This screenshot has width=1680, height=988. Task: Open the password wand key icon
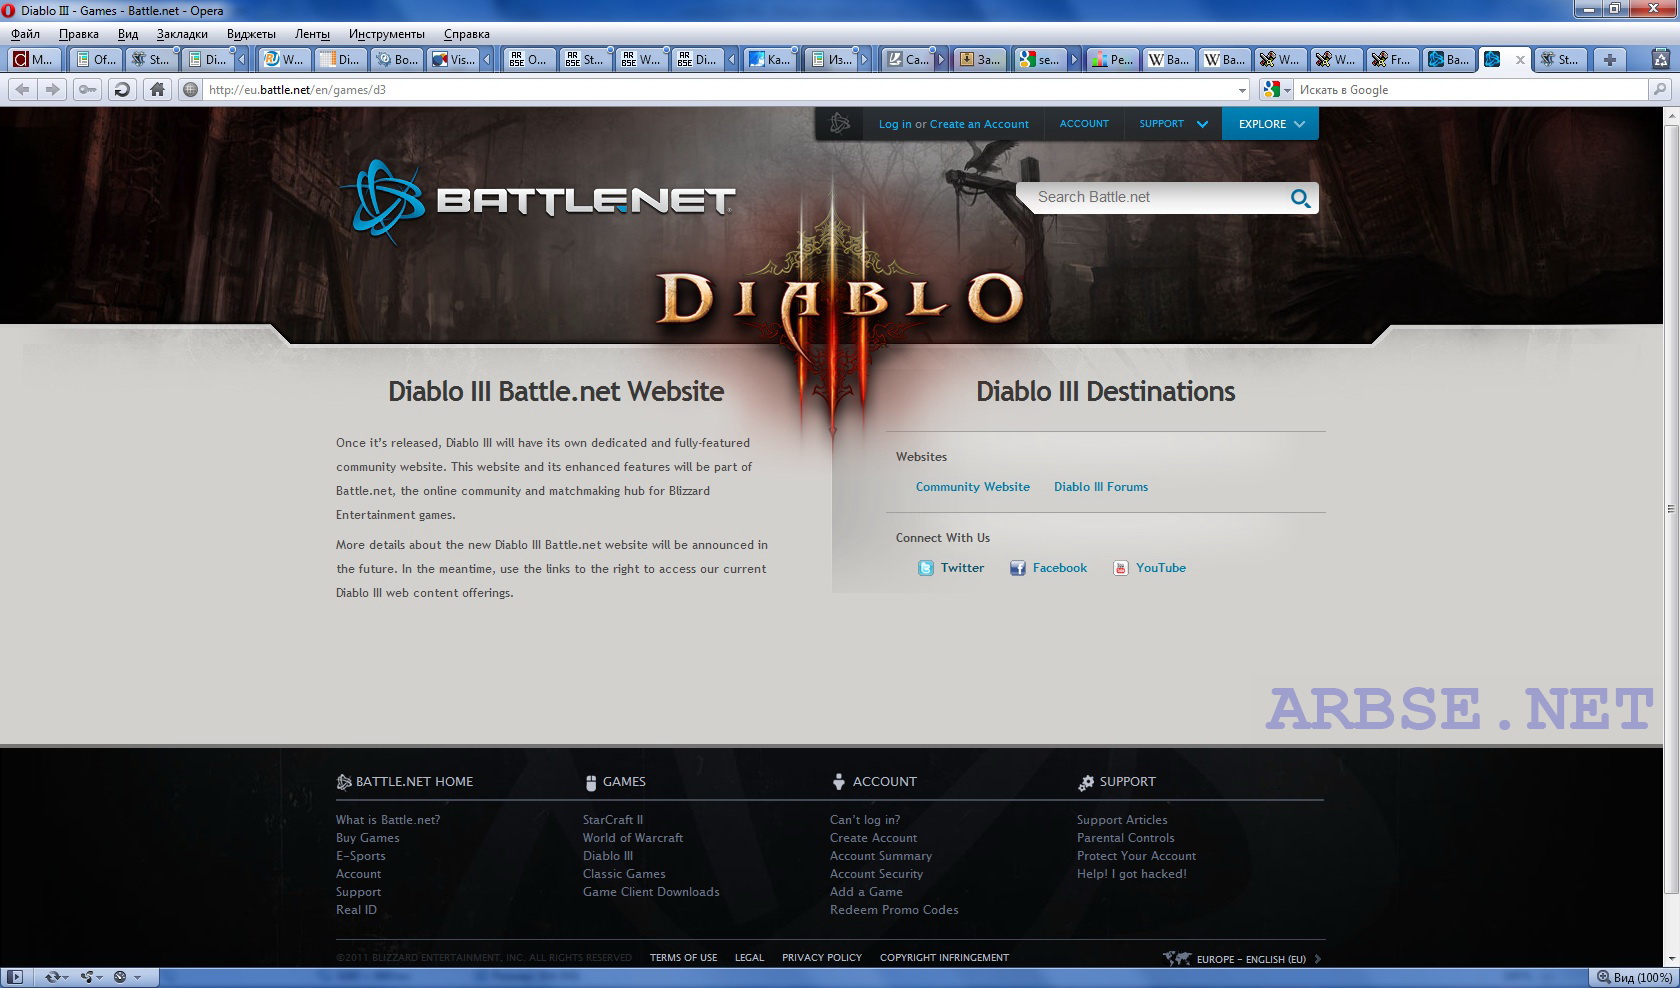88,90
